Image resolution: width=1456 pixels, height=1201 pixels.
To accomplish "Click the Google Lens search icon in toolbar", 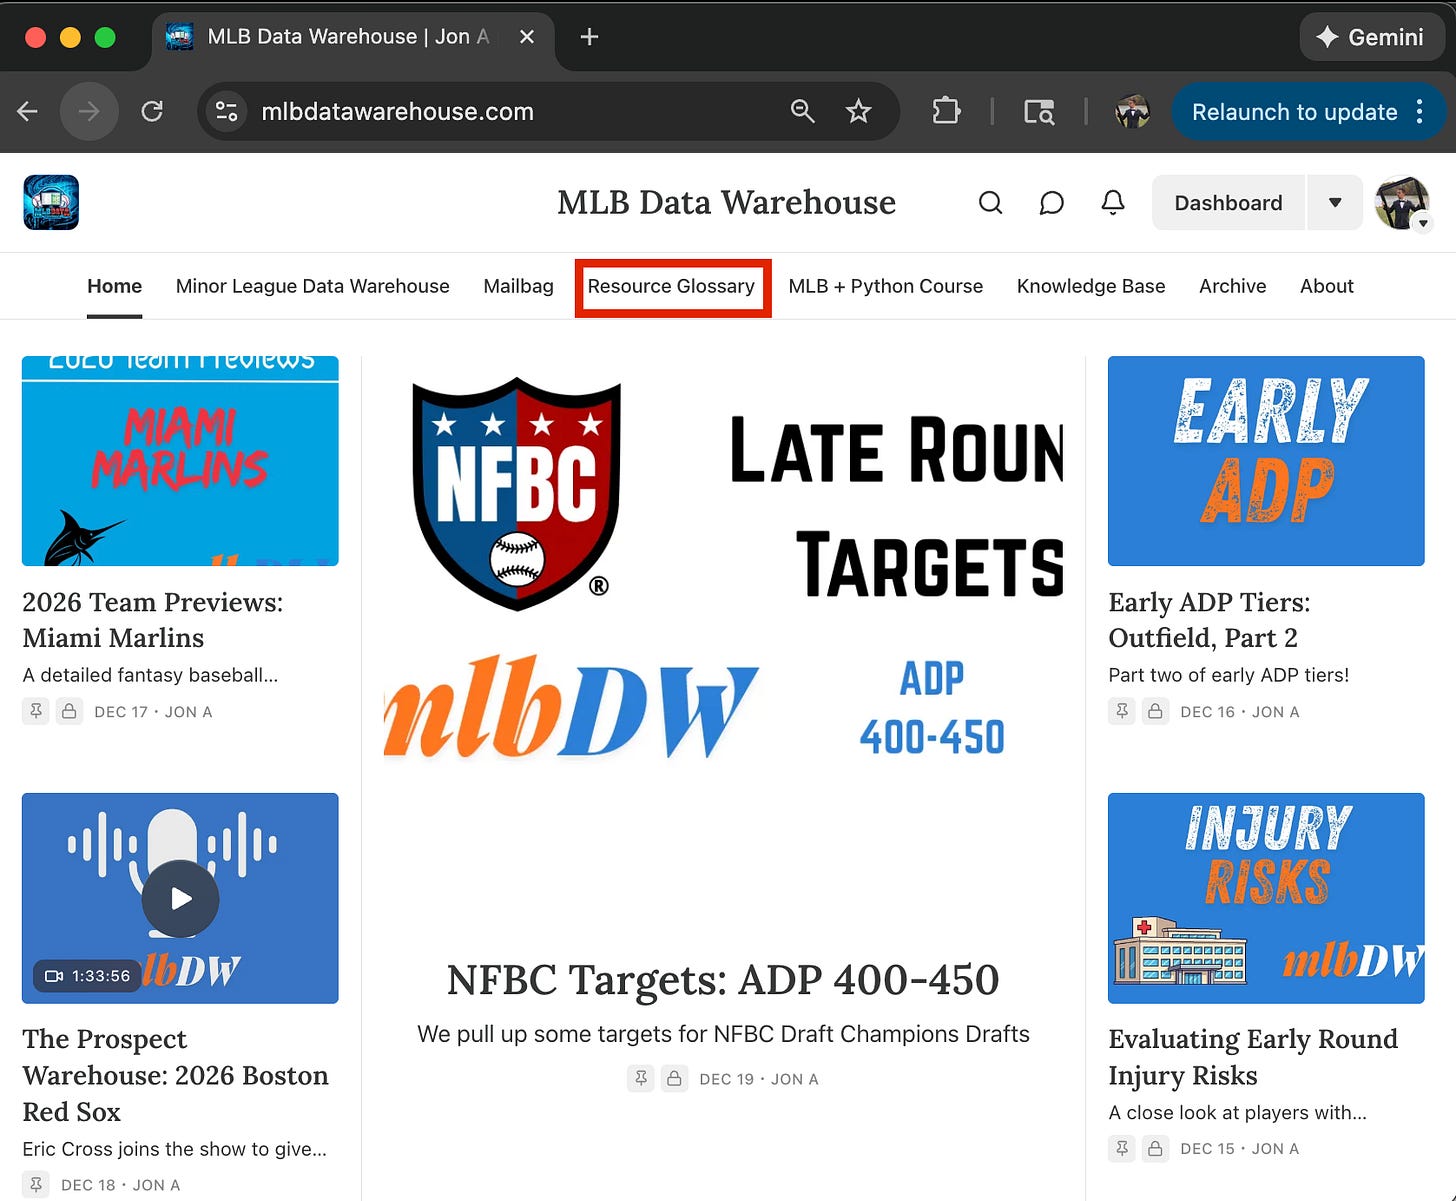I will (1039, 111).
